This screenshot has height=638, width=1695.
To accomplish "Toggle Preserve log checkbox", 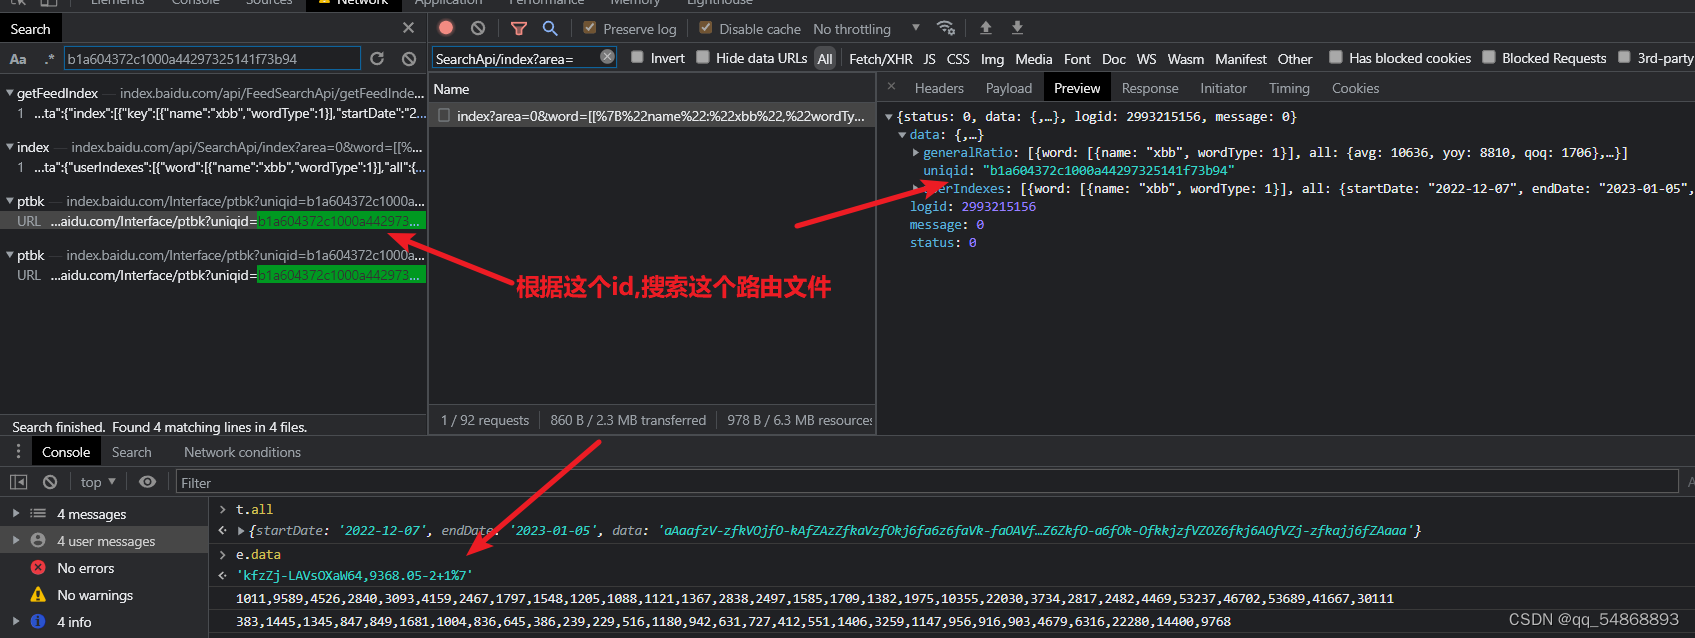I will pyautogui.click(x=589, y=28).
